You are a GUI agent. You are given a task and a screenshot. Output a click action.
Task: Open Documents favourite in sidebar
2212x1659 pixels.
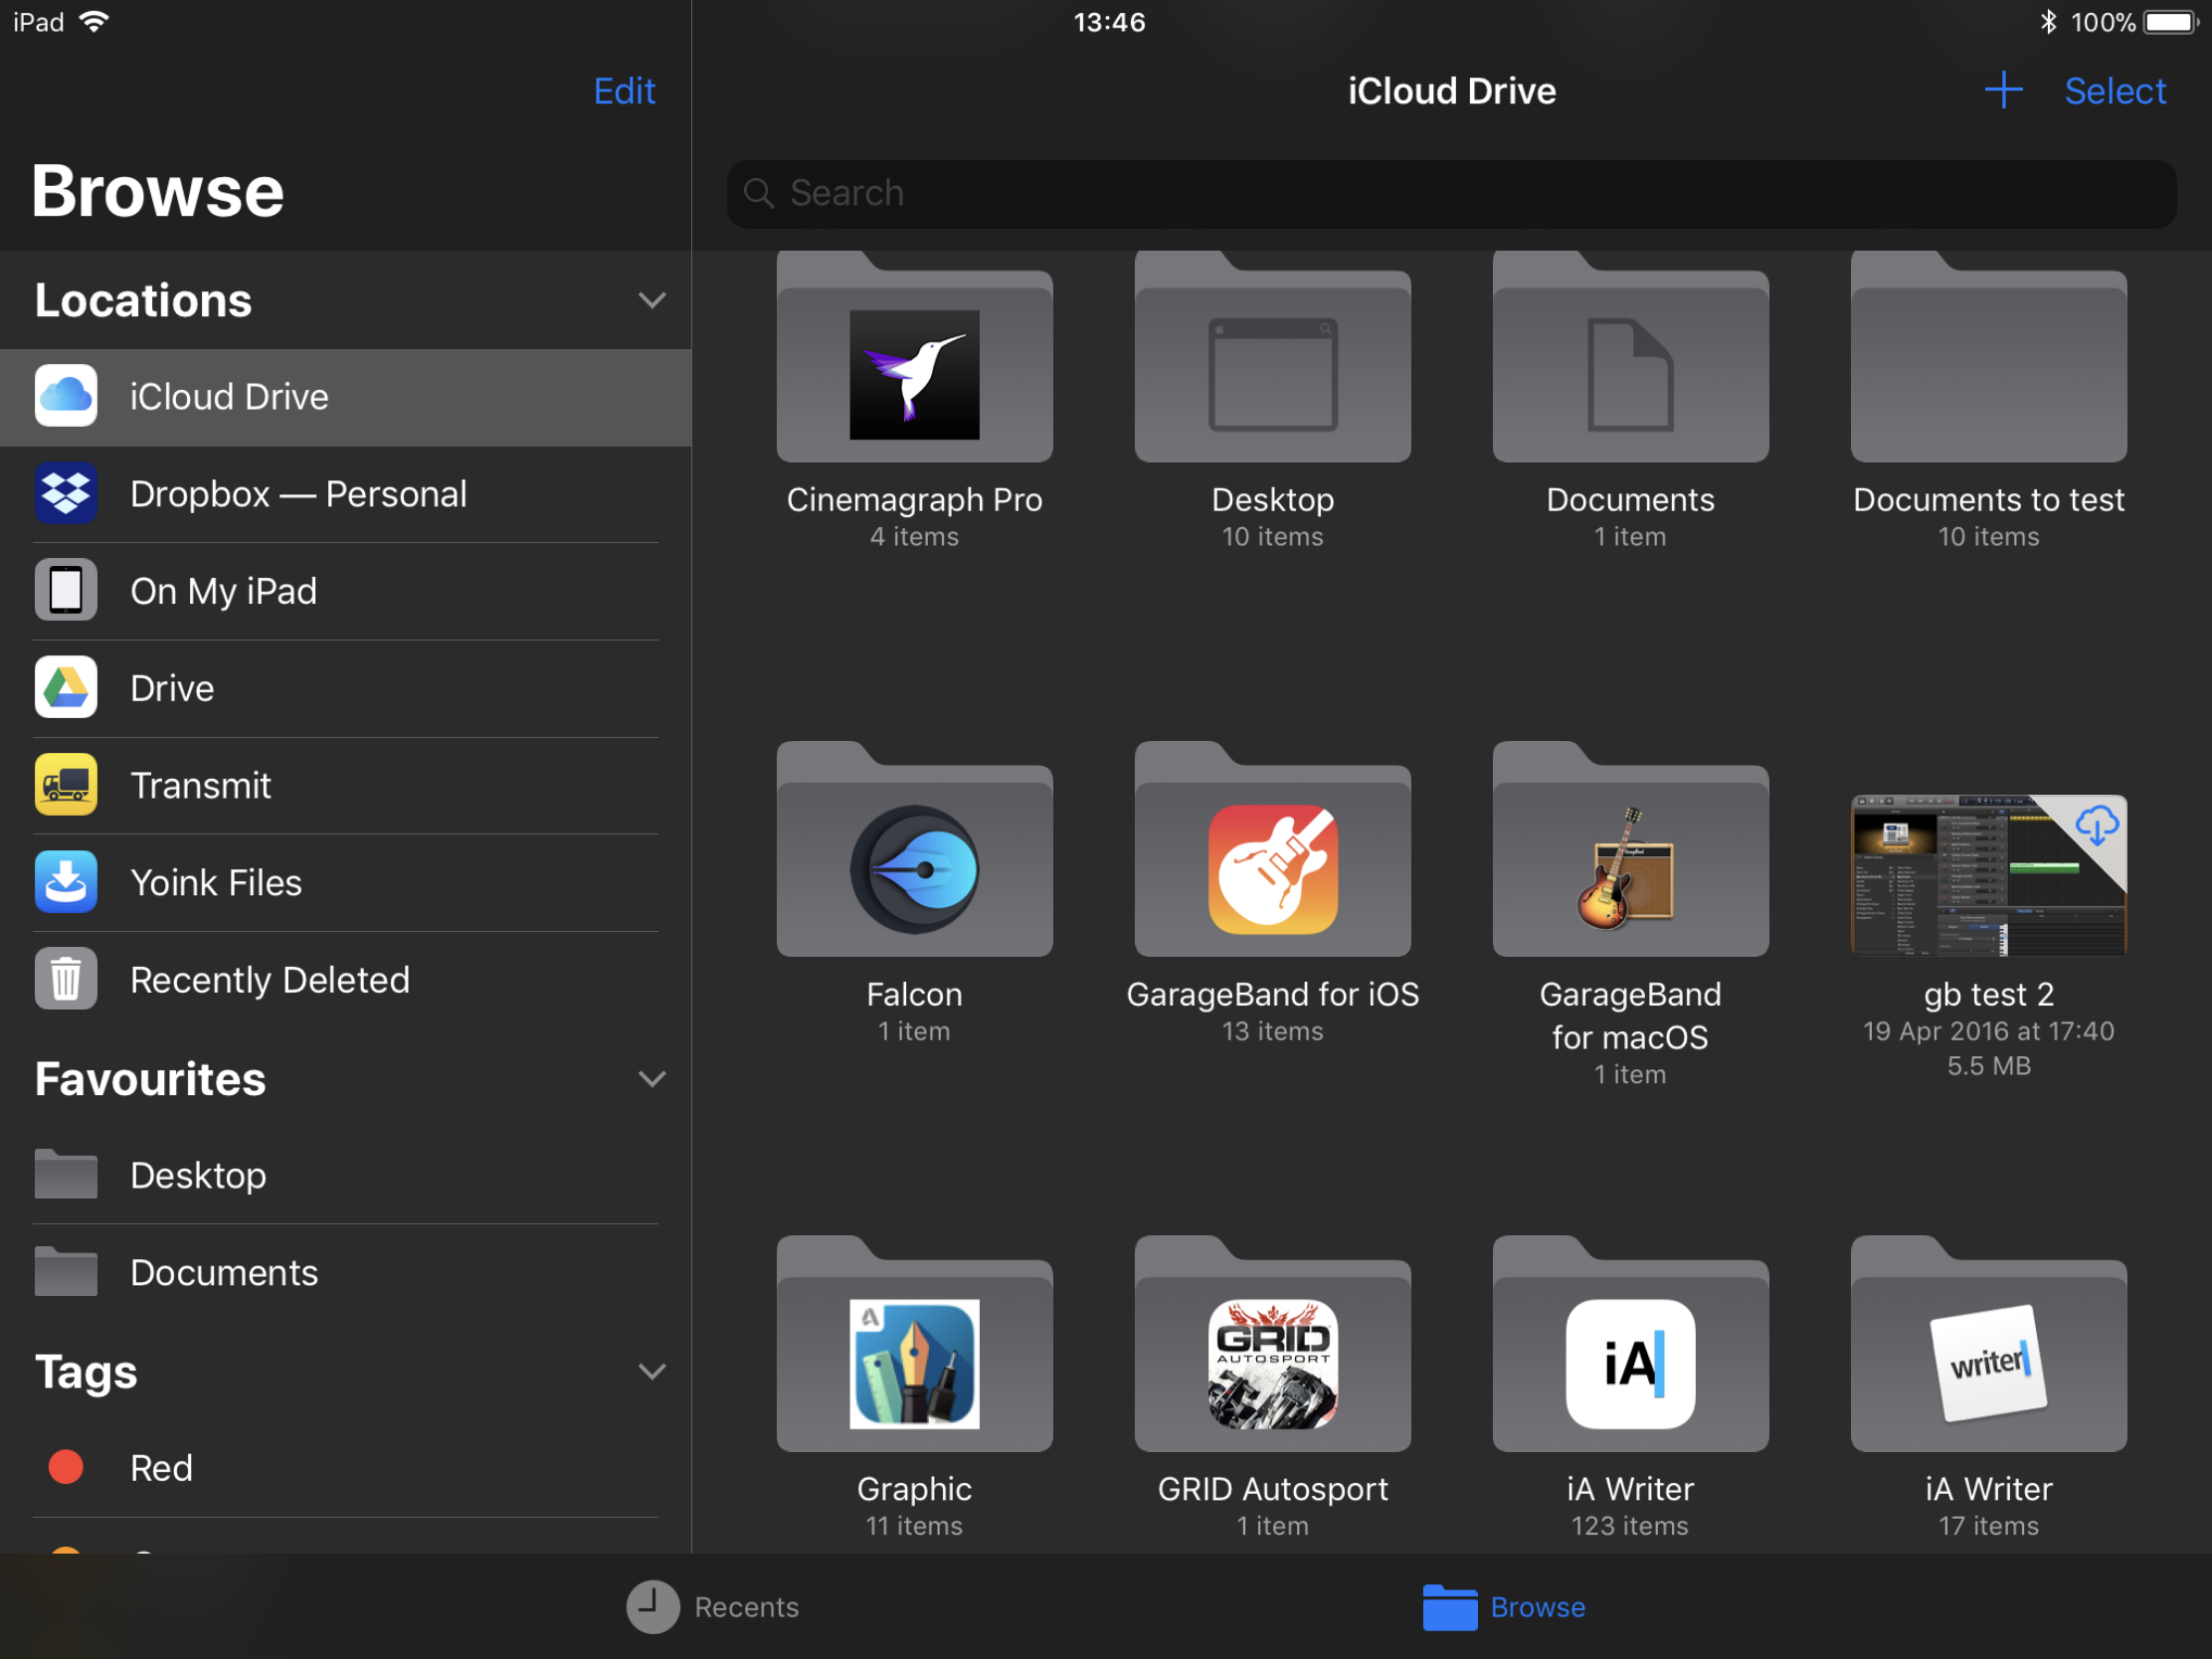pos(345,1272)
